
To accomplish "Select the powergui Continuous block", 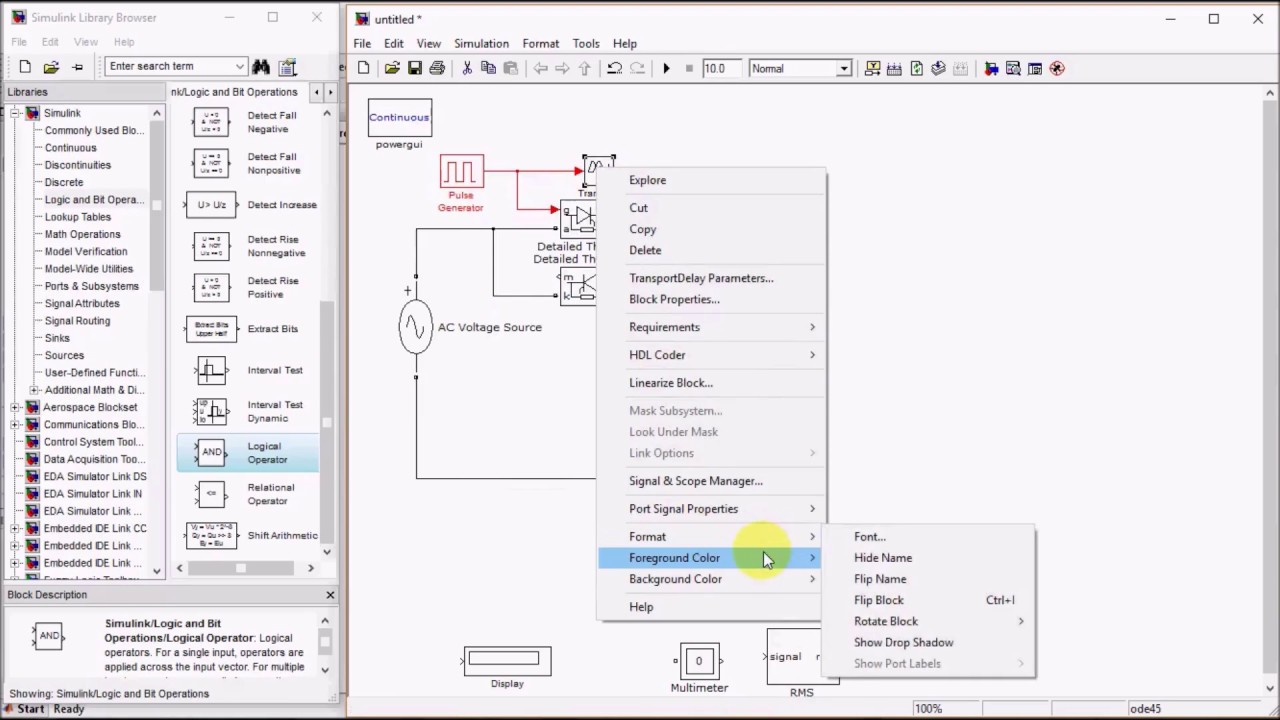I will [x=399, y=118].
